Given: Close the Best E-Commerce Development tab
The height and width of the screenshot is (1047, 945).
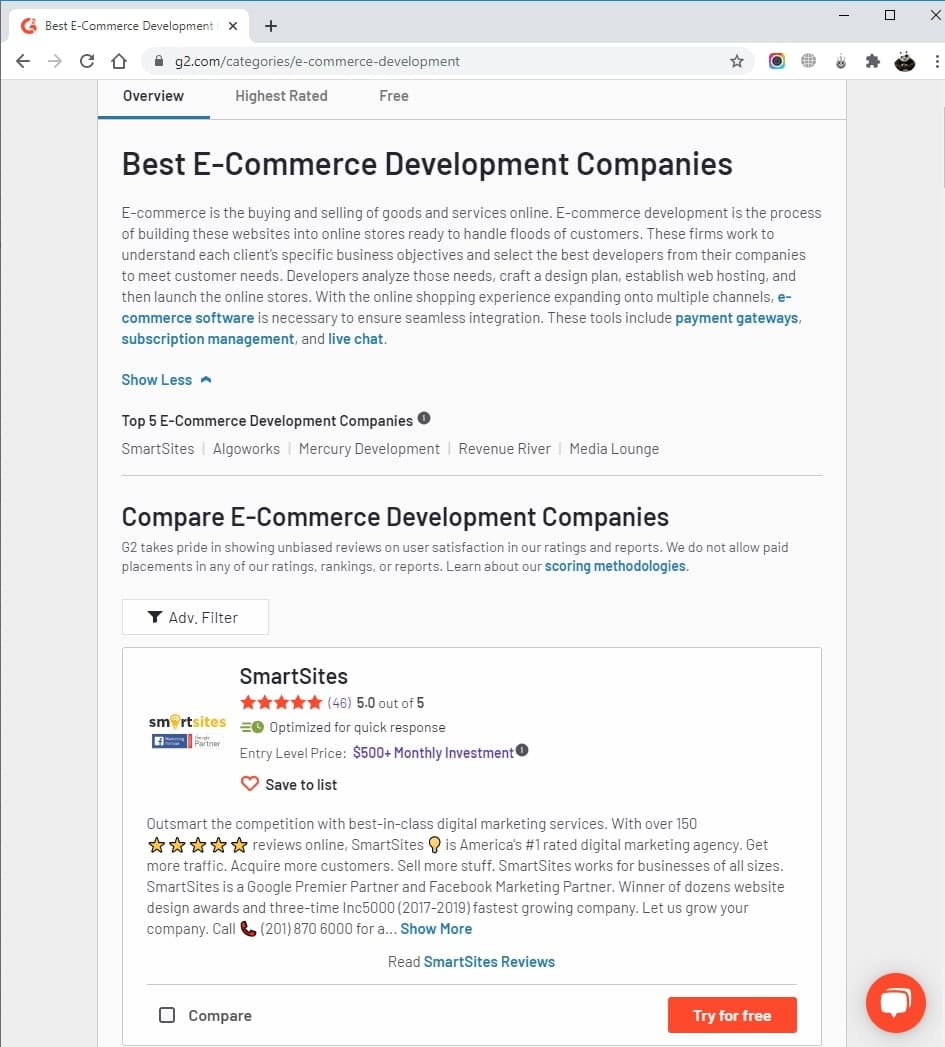Looking at the screenshot, I should coord(232,26).
